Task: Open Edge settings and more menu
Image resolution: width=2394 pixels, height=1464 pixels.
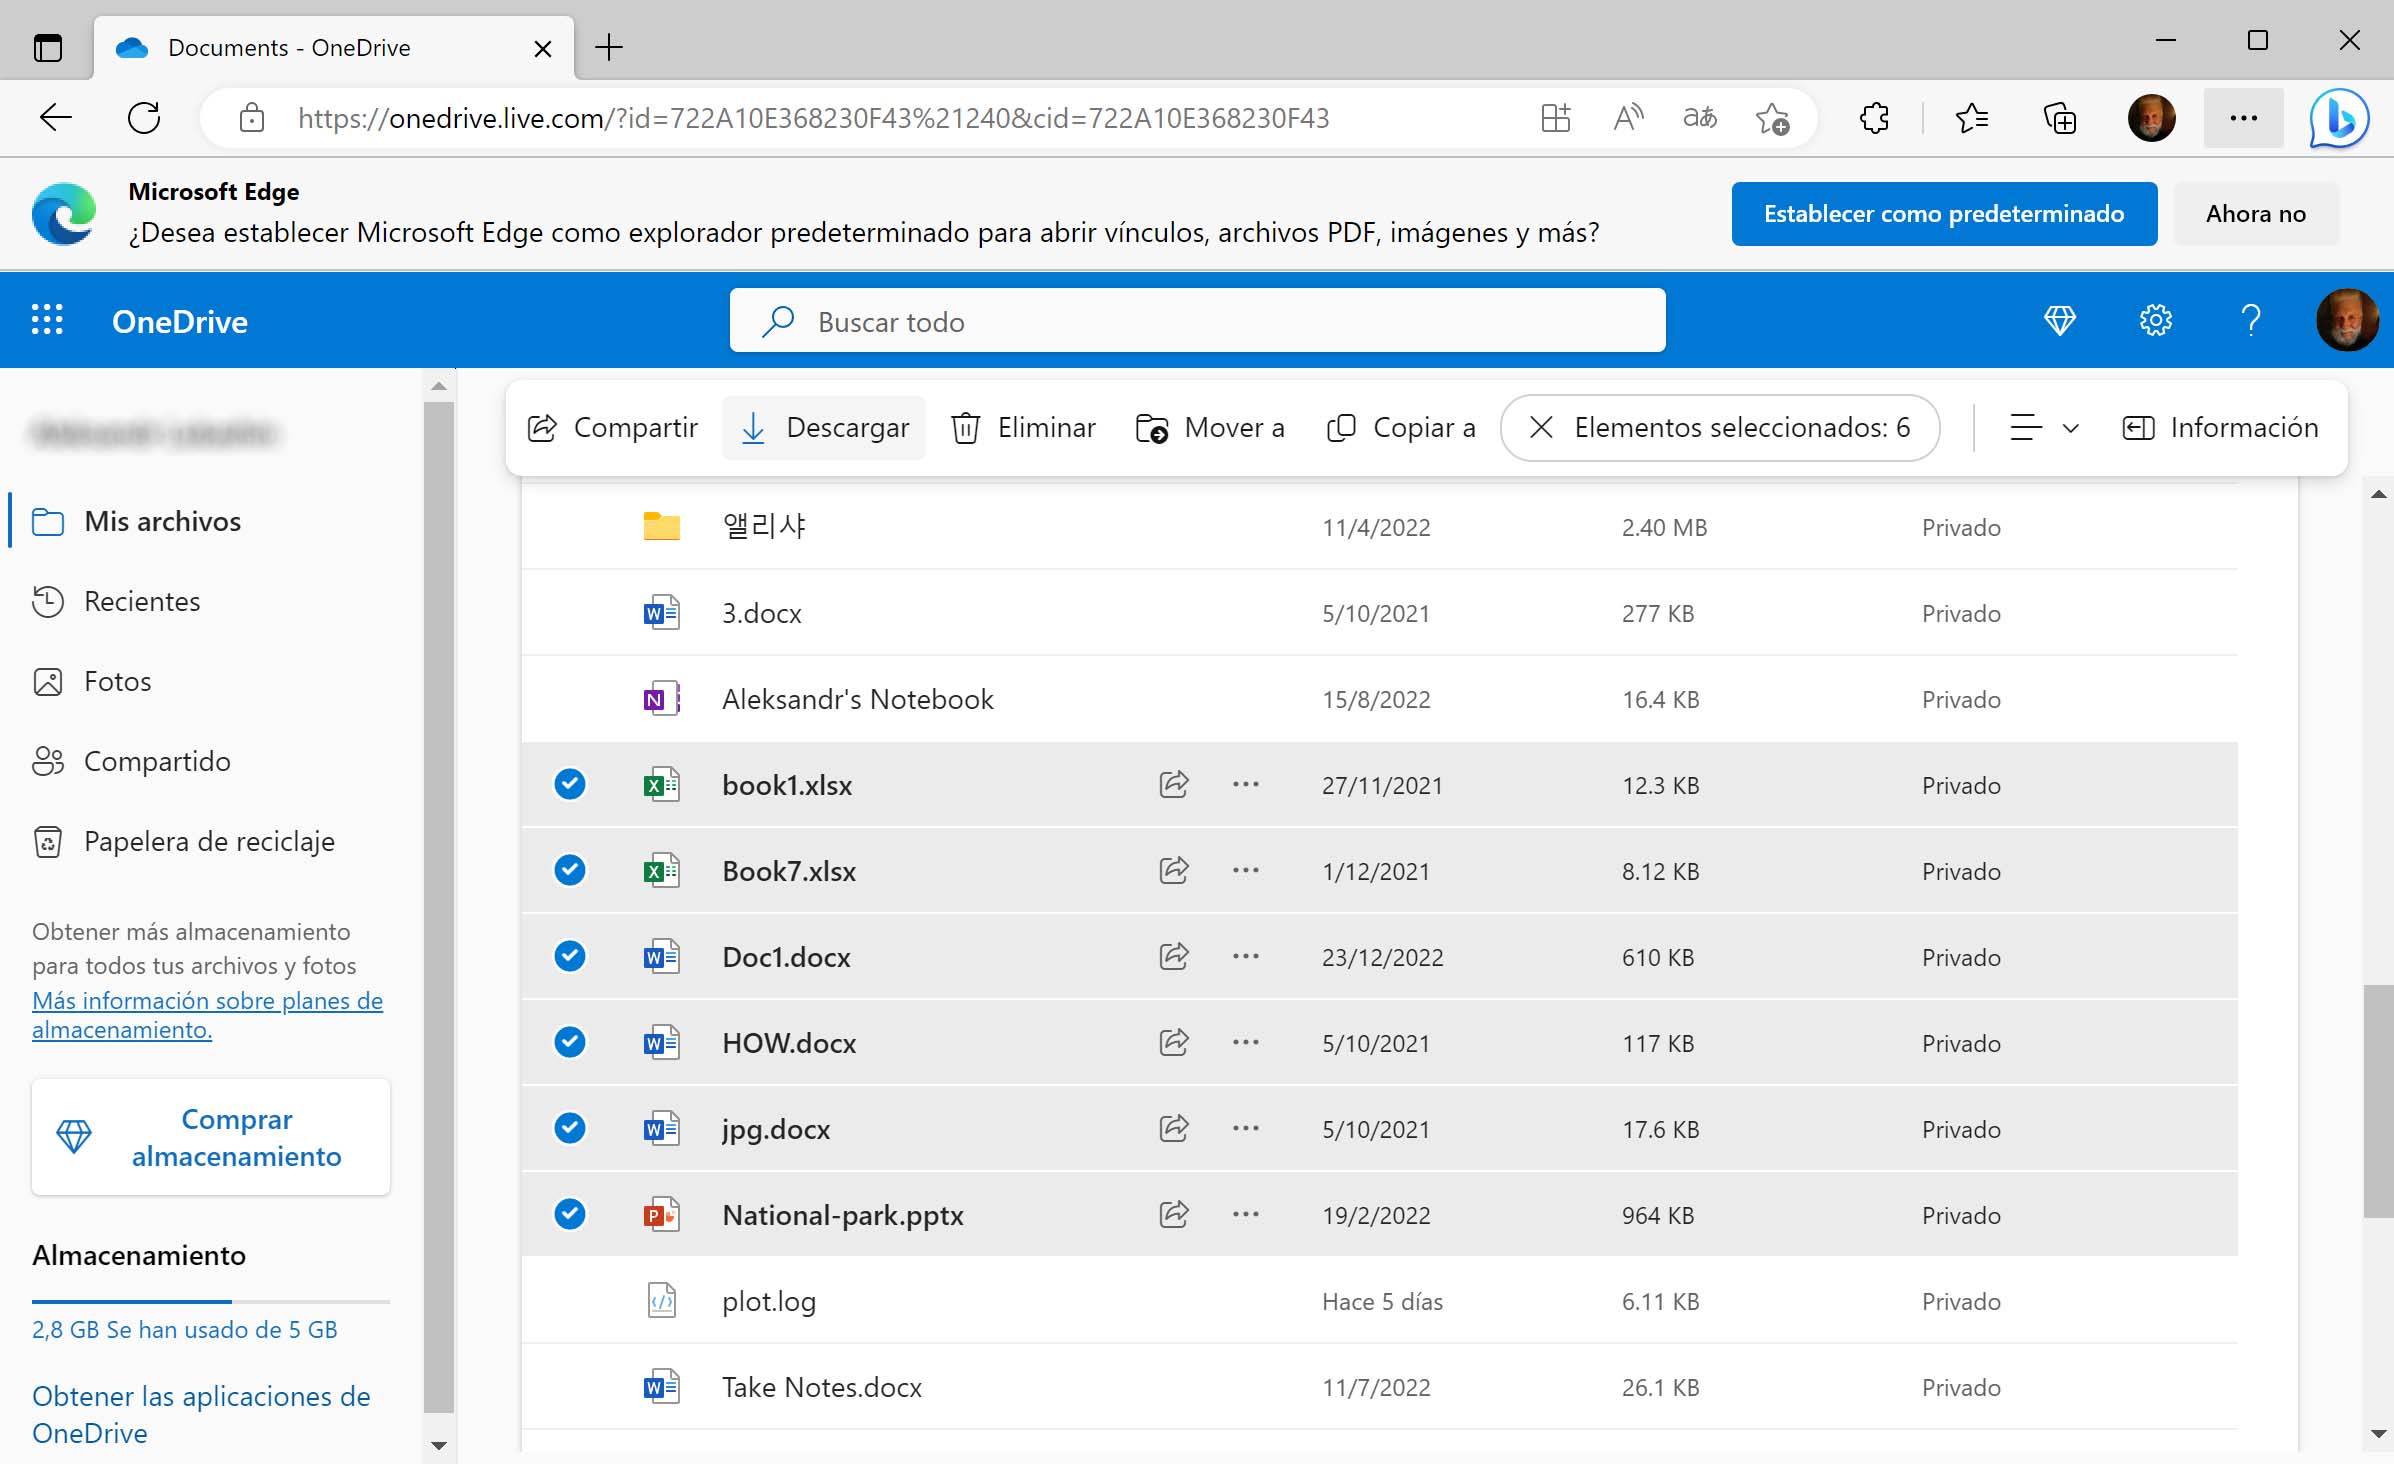Action: pos(2243,118)
